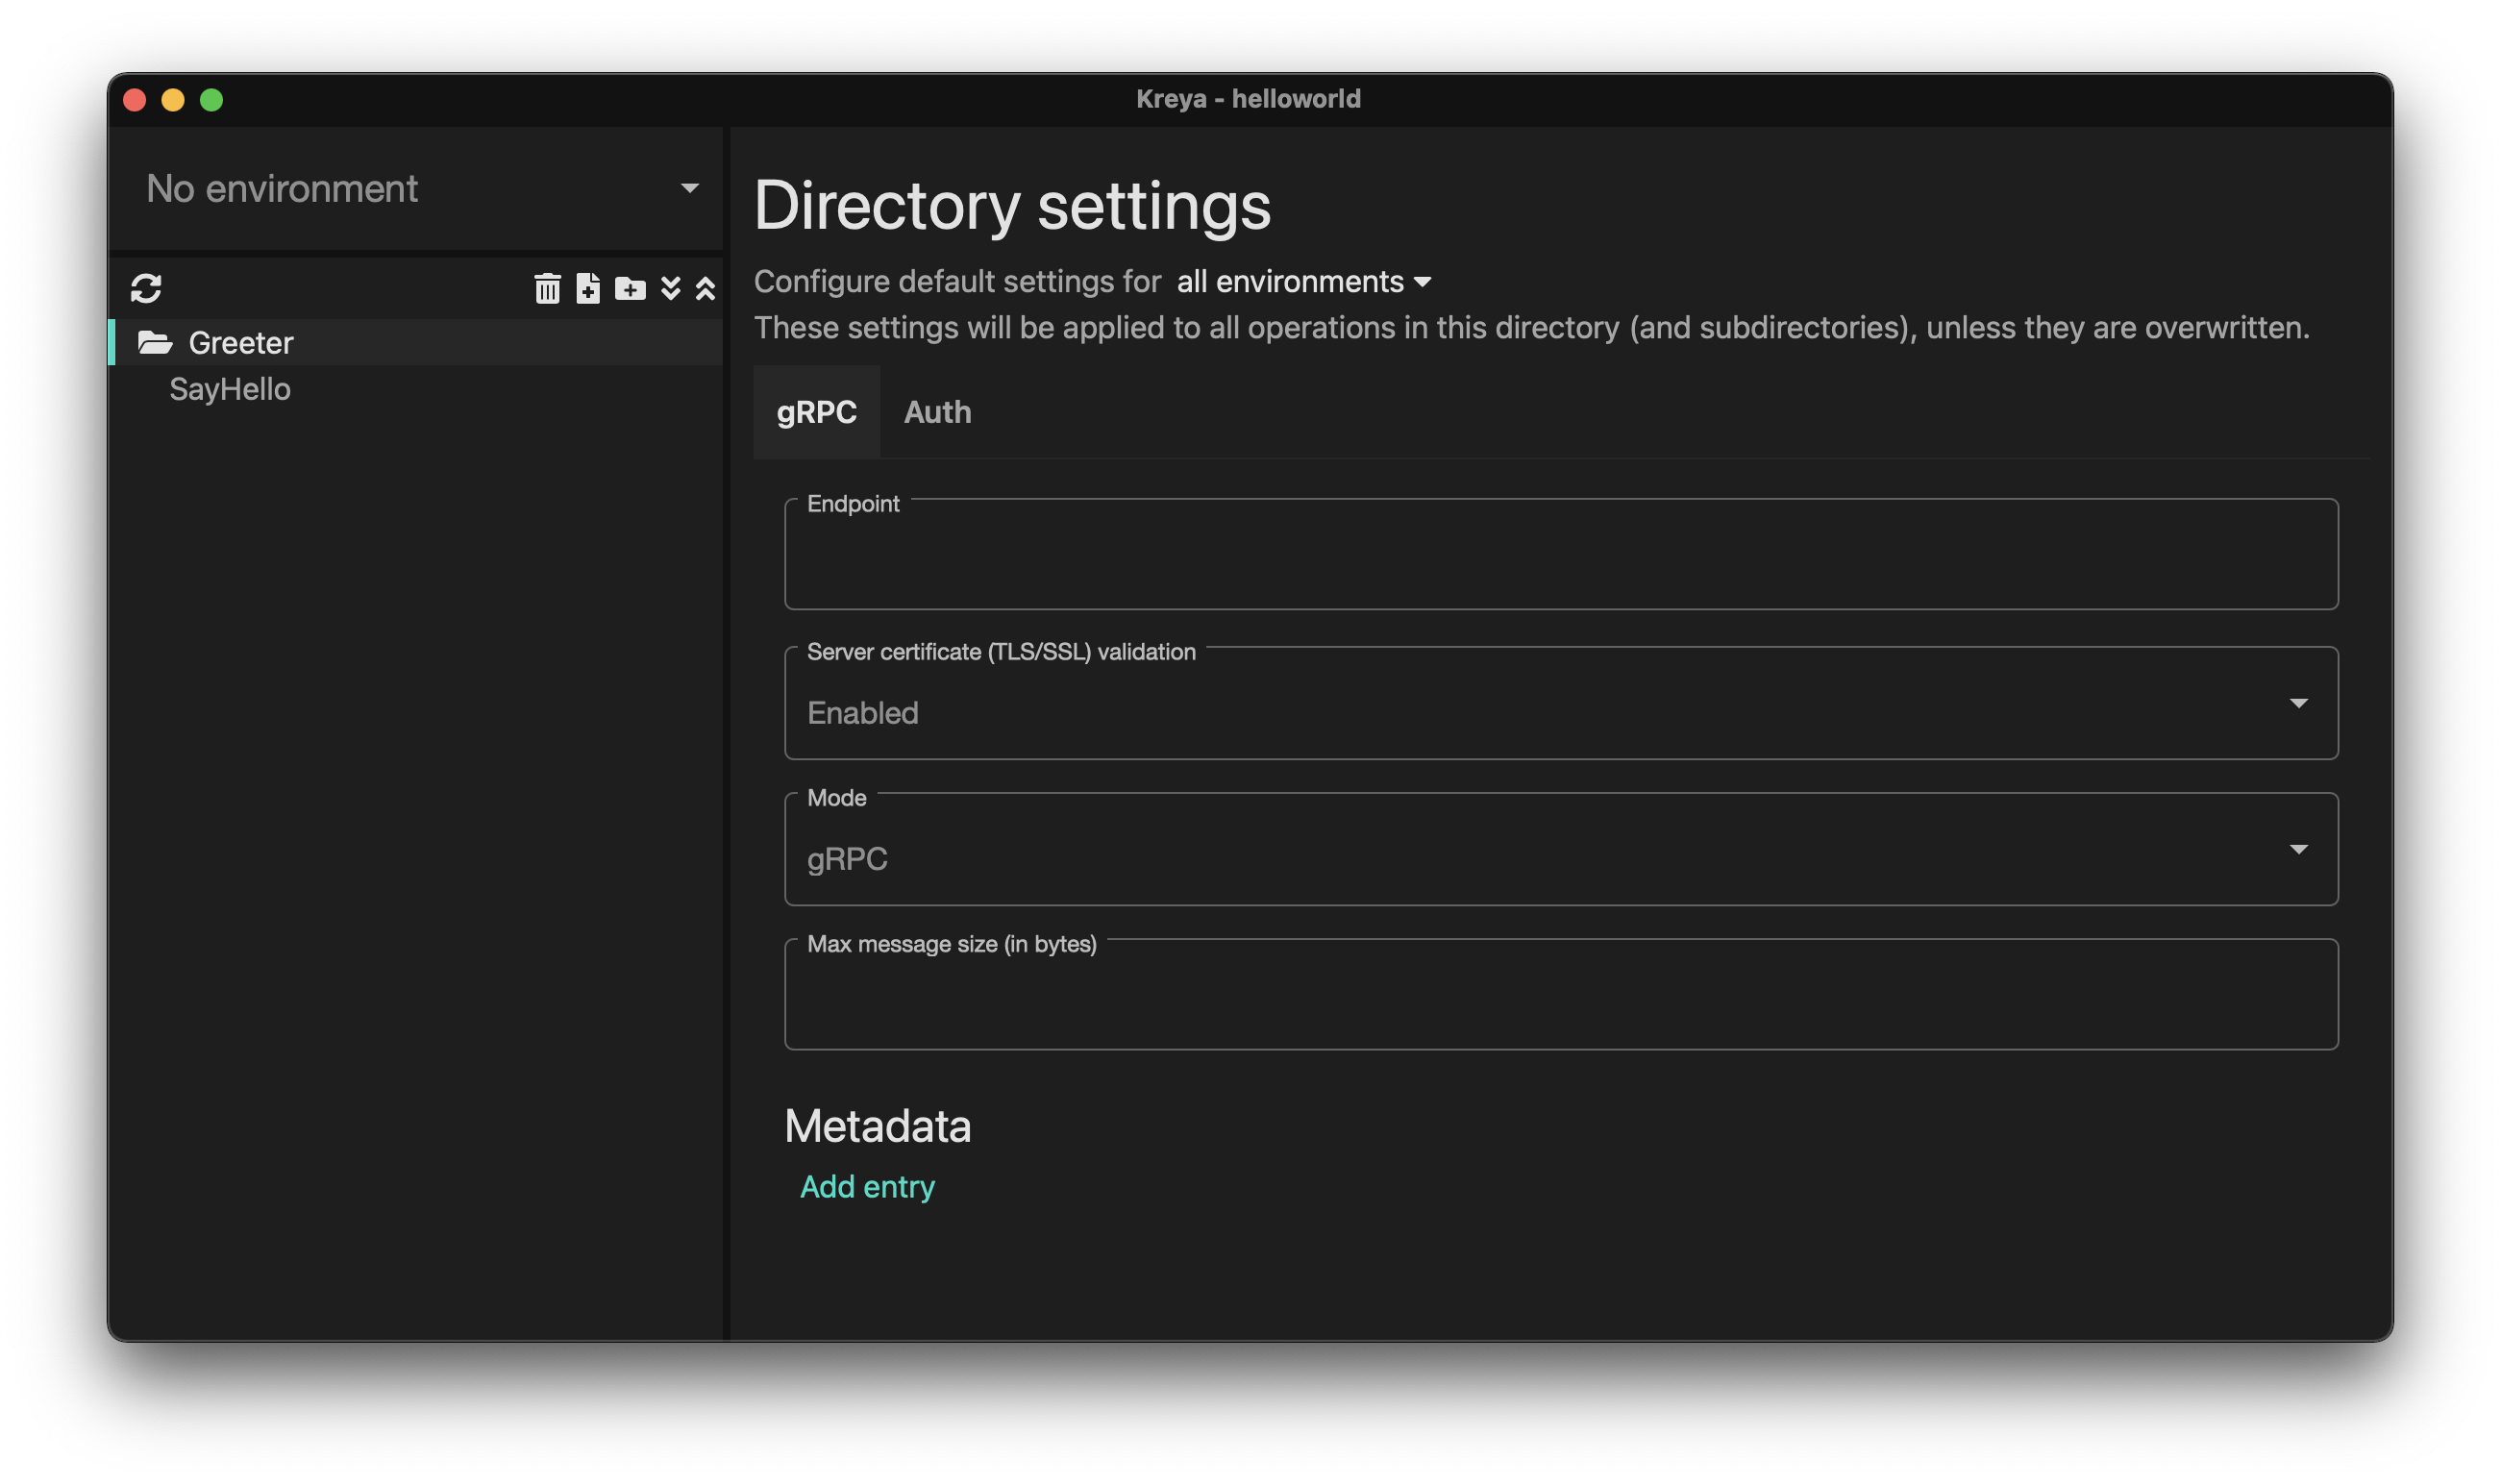Screen dimensions: 2501x1484
Task: Click the trash delete icon
Action: [547, 289]
